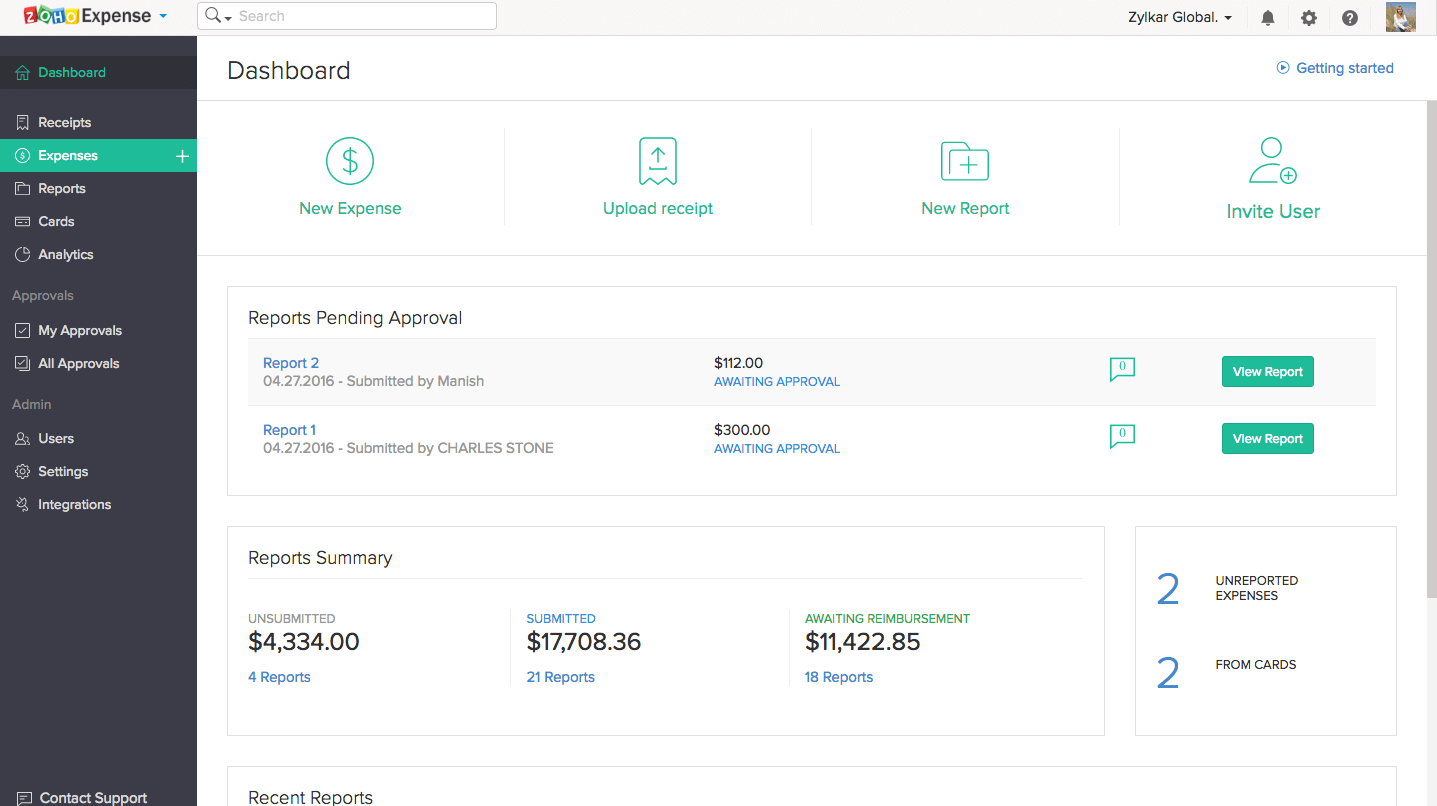Click the New Expense dollar icon
The image size is (1437, 806).
point(349,160)
